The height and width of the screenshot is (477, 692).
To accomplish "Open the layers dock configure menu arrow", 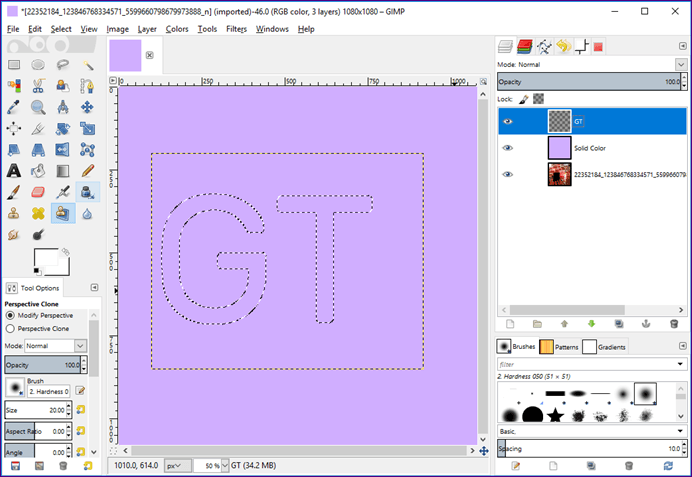I will pos(682,46).
